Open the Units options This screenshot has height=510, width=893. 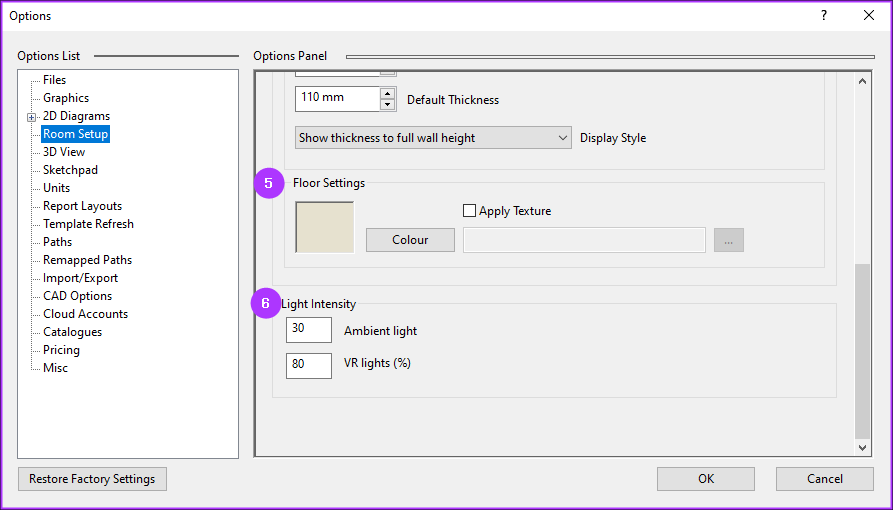coord(56,188)
